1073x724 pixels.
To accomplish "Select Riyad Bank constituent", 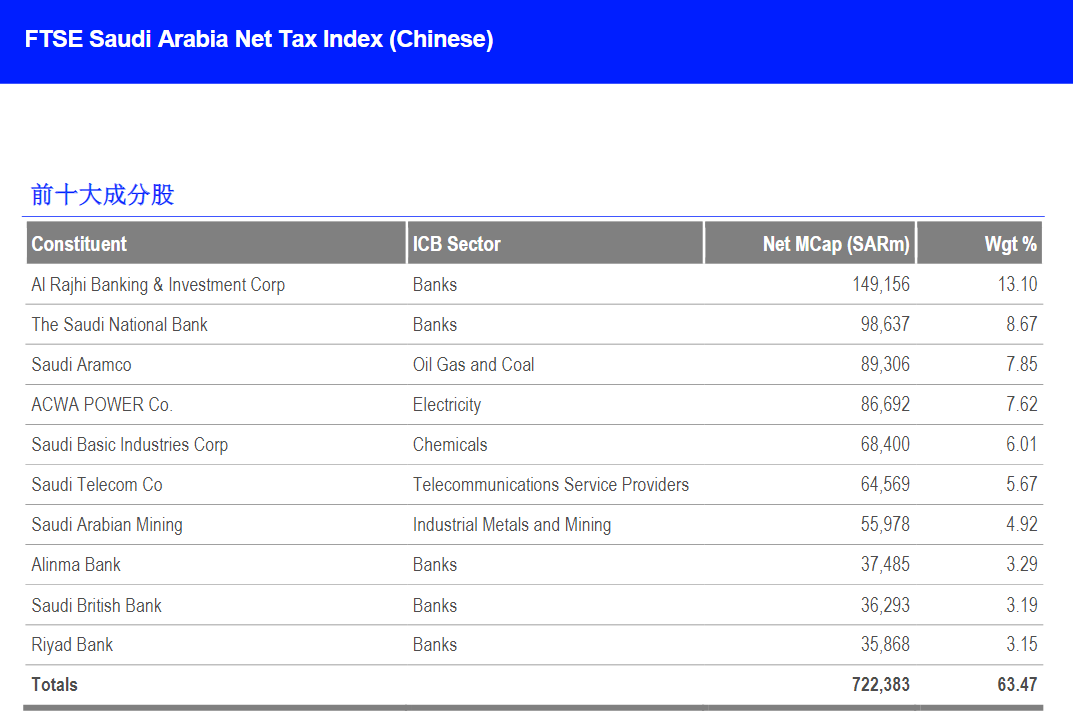I will (72, 645).
